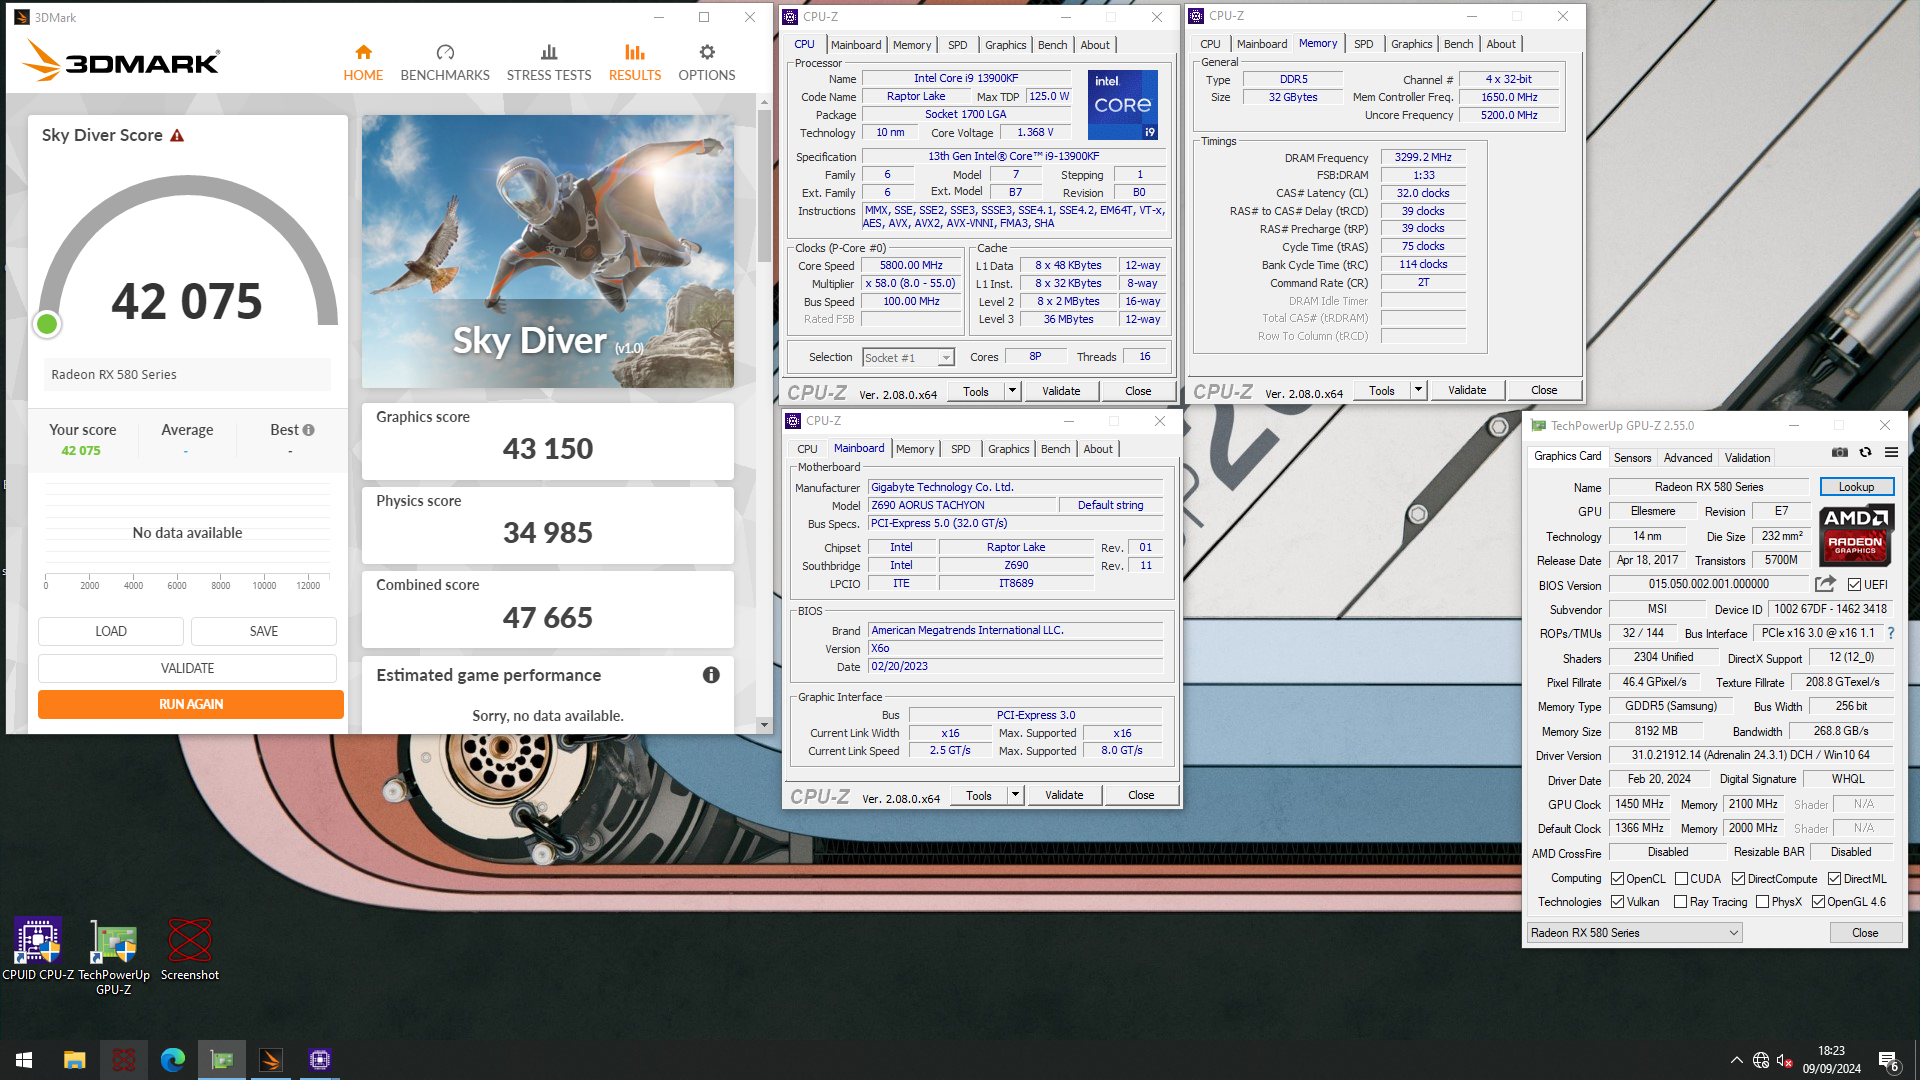Viewport: 1920px width, 1080px height.
Task: Open Microsoft Edge from taskbar
Action: coord(172,1060)
